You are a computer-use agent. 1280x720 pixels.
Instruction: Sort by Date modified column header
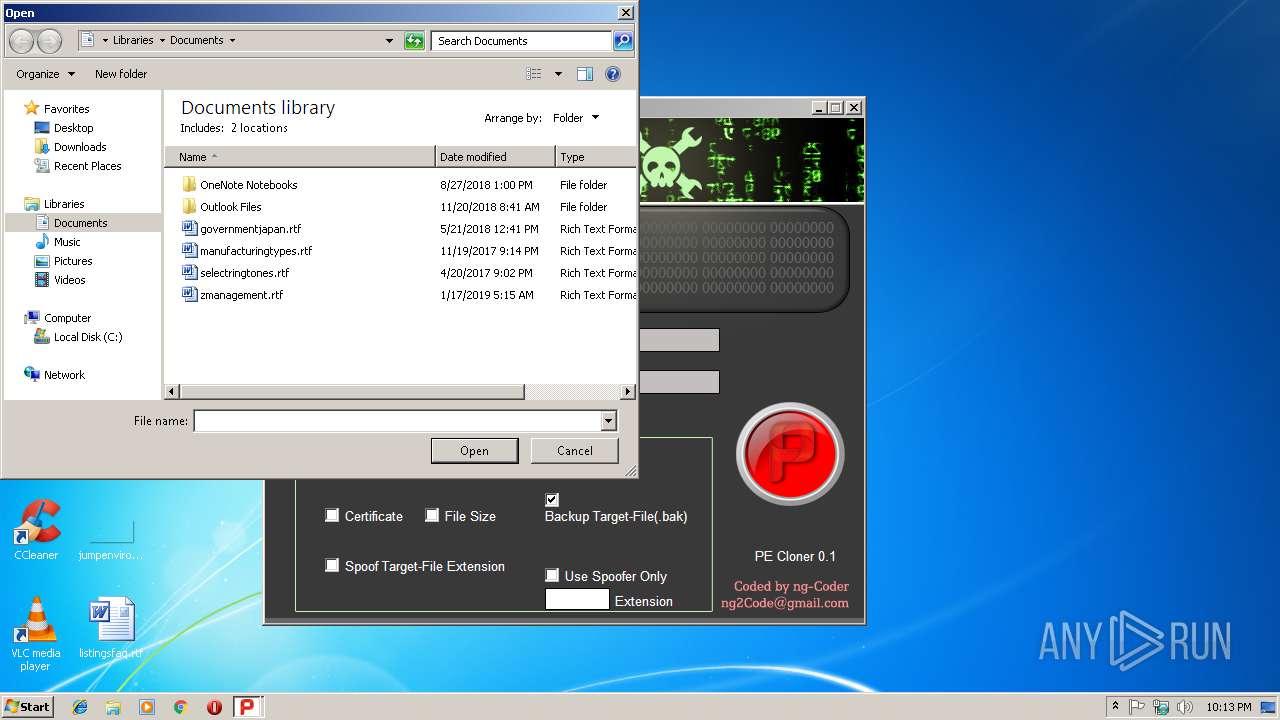495,157
